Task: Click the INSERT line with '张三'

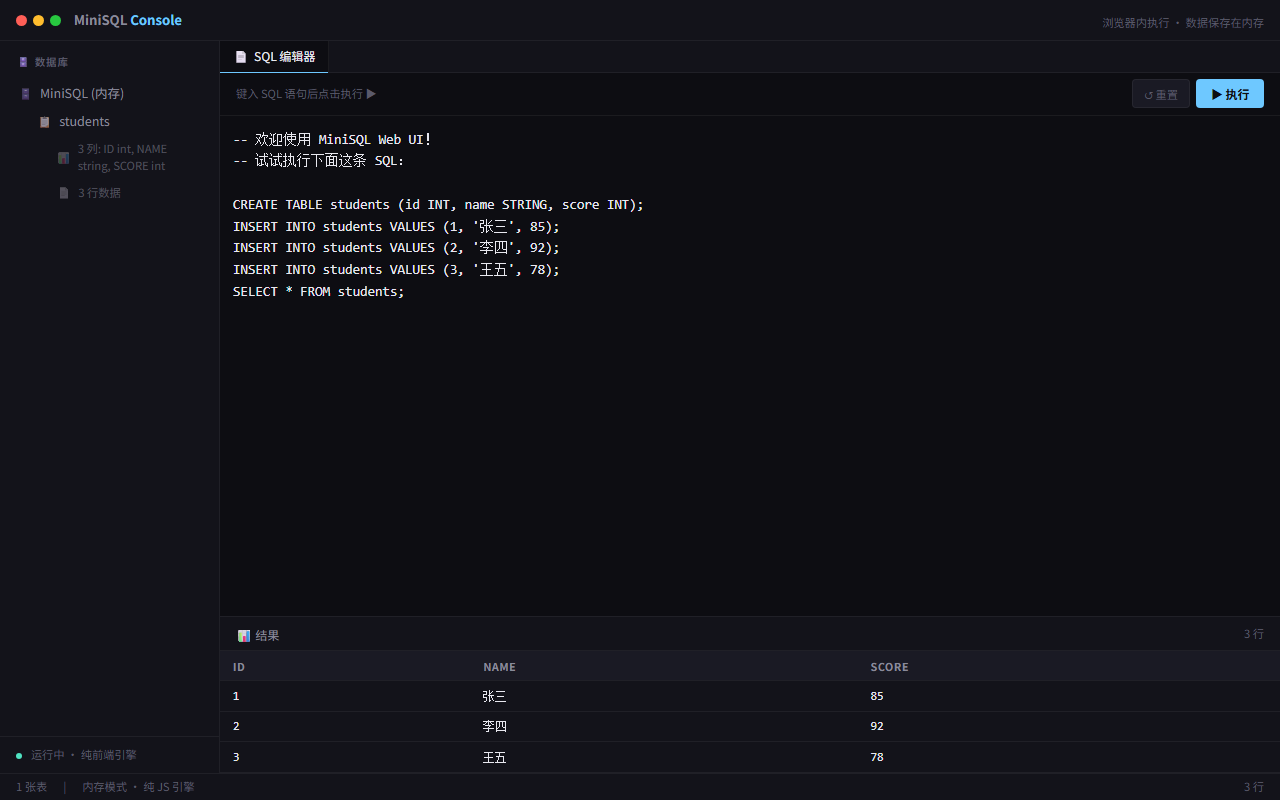Action: click(396, 227)
